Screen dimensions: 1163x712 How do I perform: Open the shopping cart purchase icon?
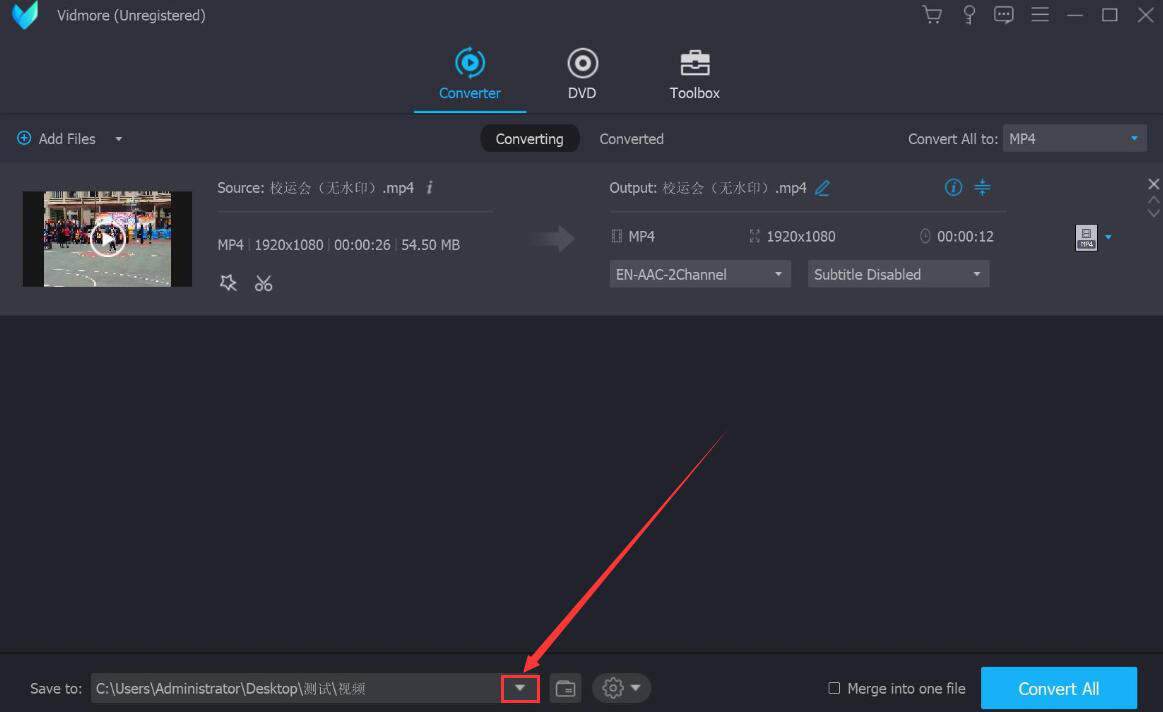tap(932, 15)
